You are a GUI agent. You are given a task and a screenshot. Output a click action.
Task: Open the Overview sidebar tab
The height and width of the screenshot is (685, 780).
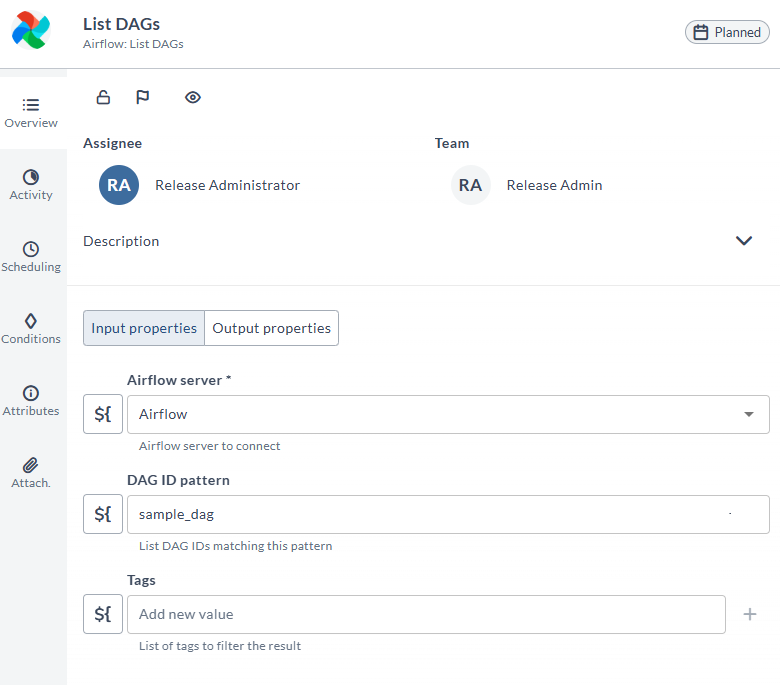pyautogui.click(x=31, y=113)
